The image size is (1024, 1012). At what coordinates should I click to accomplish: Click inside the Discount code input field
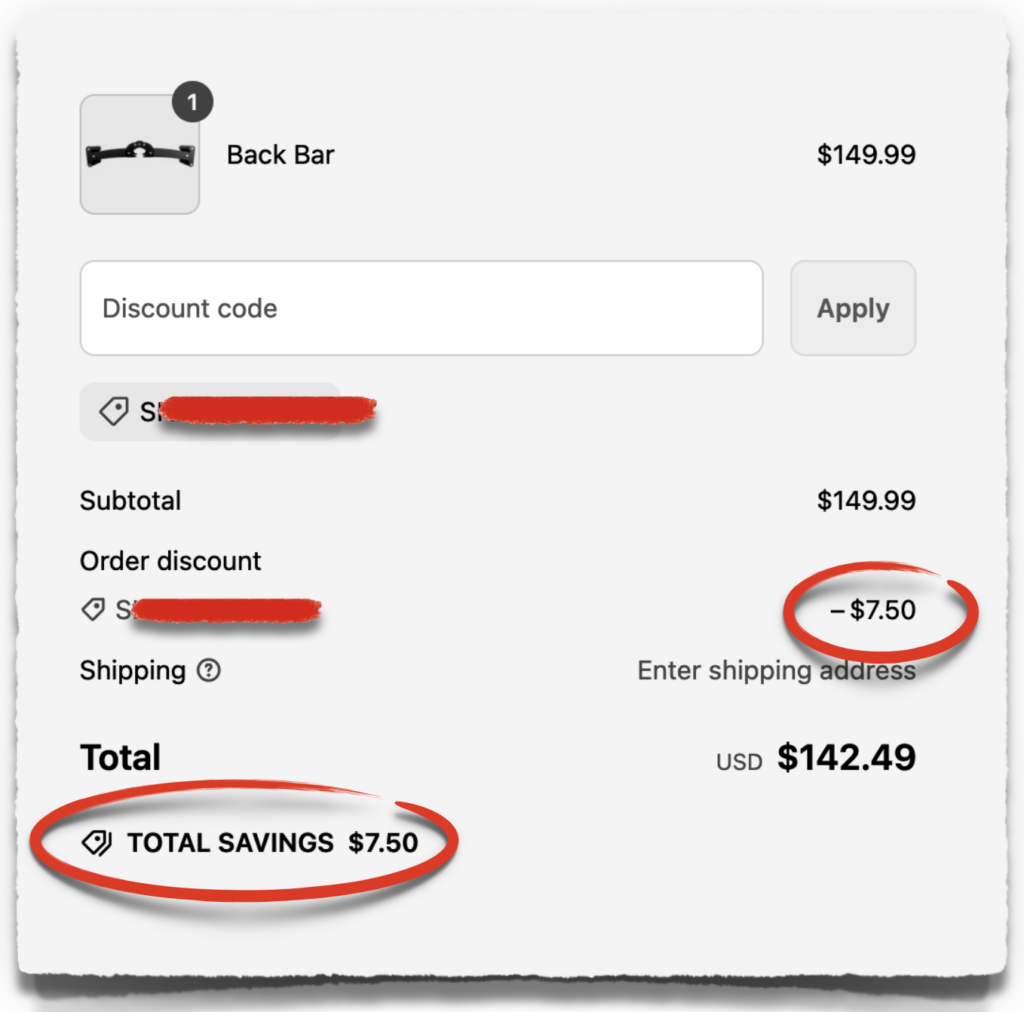[420, 308]
